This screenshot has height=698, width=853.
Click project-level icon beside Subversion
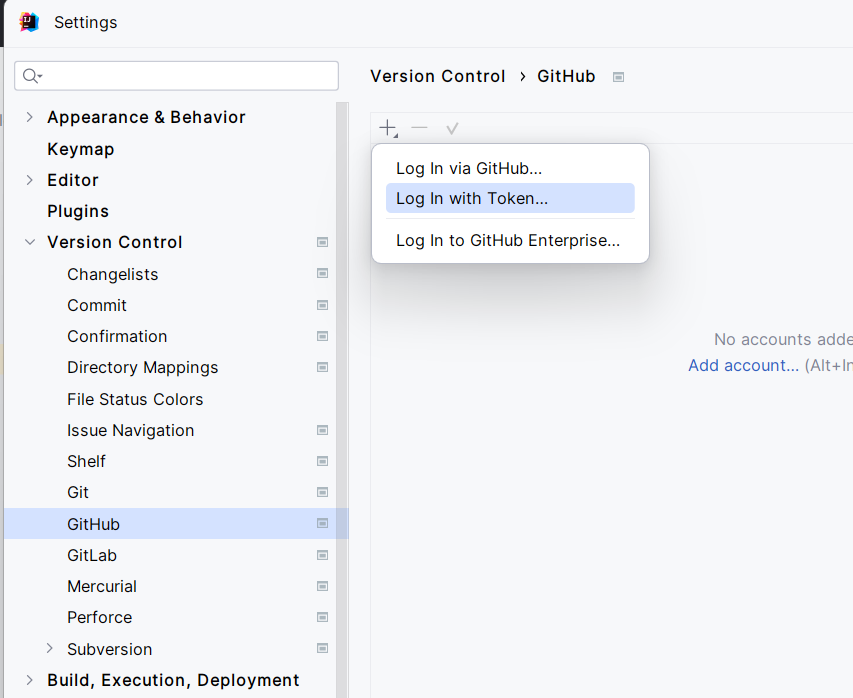pos(323,648)
